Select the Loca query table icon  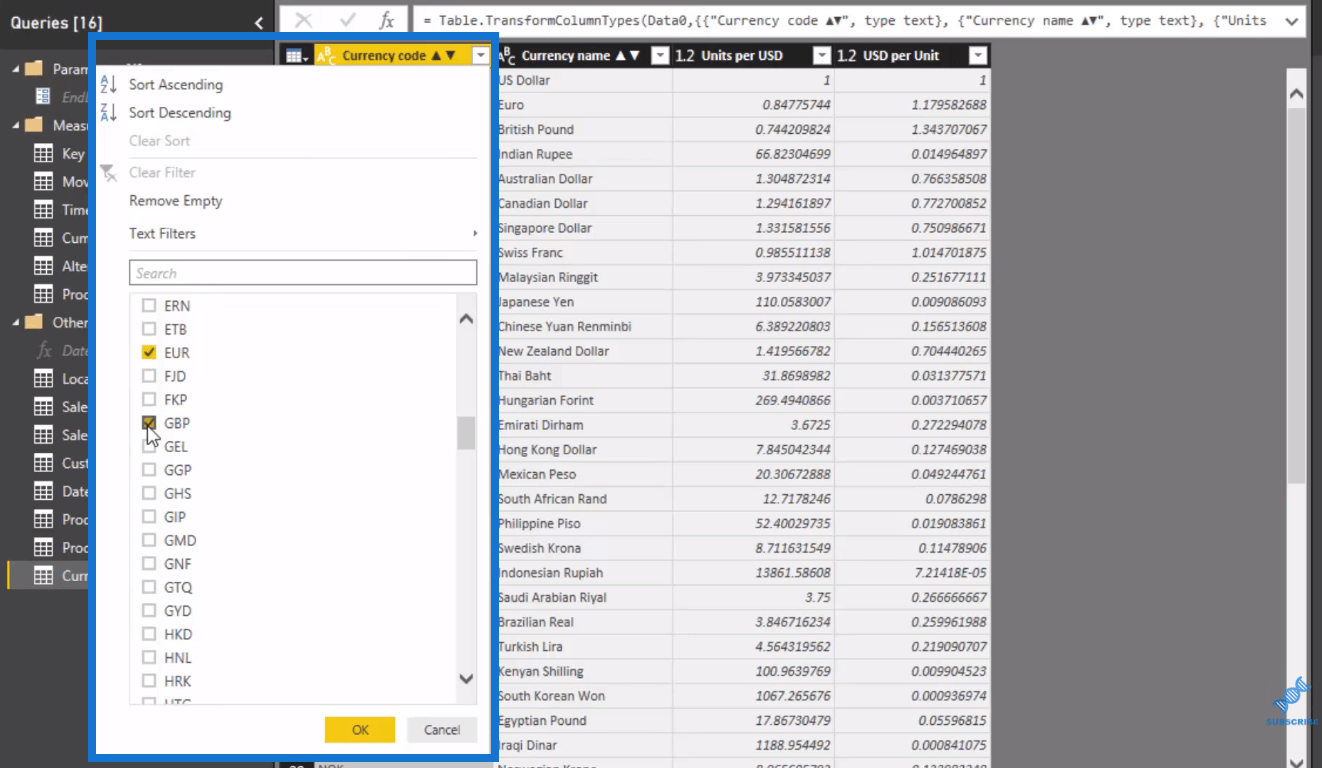tap(43, 379)
